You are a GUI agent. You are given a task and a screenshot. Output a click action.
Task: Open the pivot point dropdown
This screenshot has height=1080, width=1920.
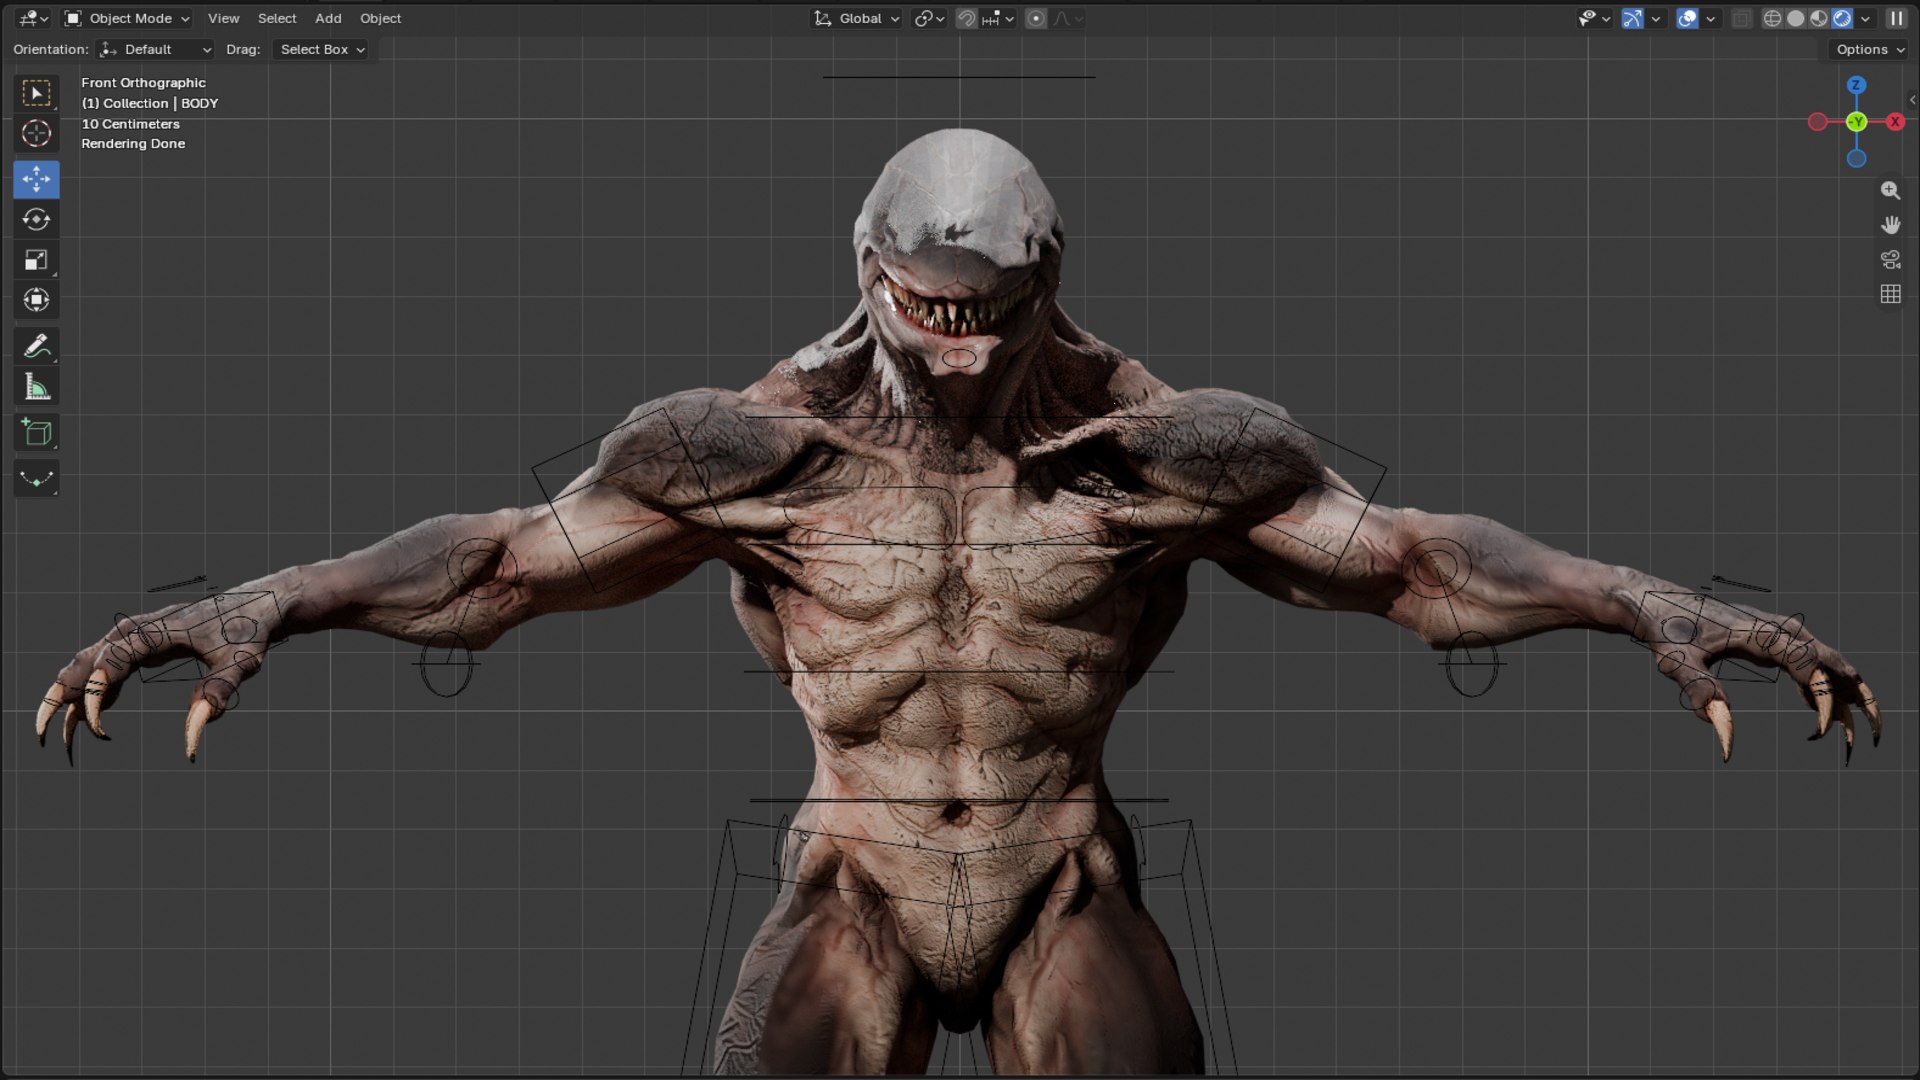pos(929,18)
